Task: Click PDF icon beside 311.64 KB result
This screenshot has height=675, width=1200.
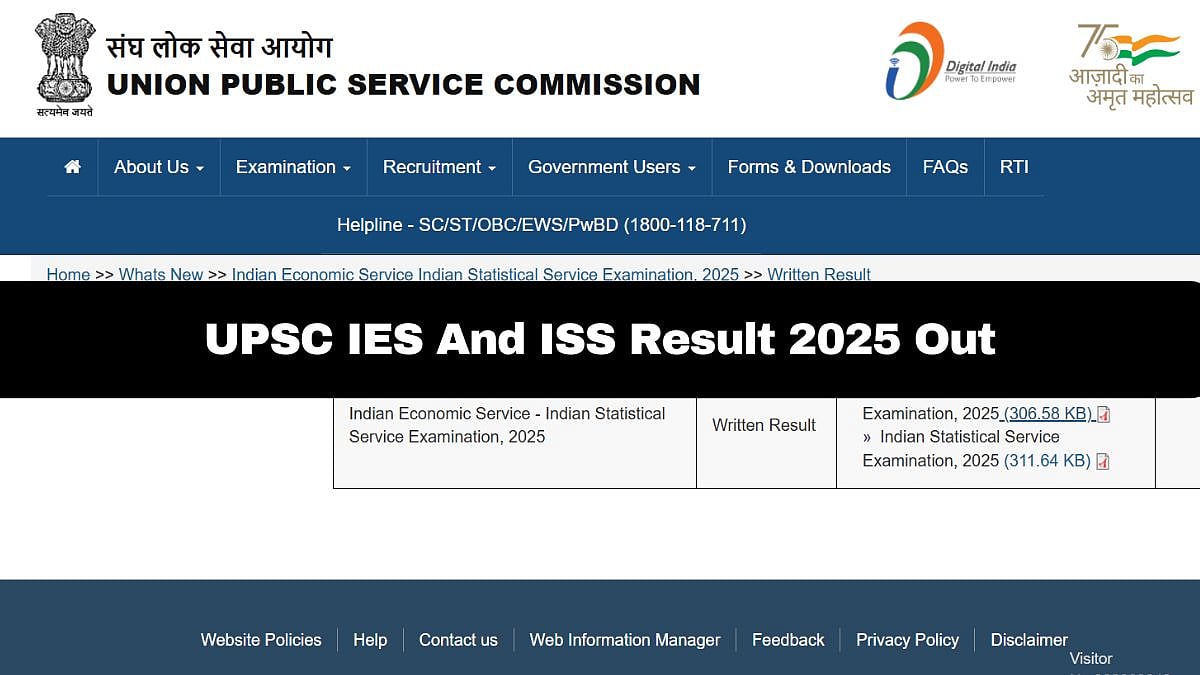Action: click(x=1103, y=461)
